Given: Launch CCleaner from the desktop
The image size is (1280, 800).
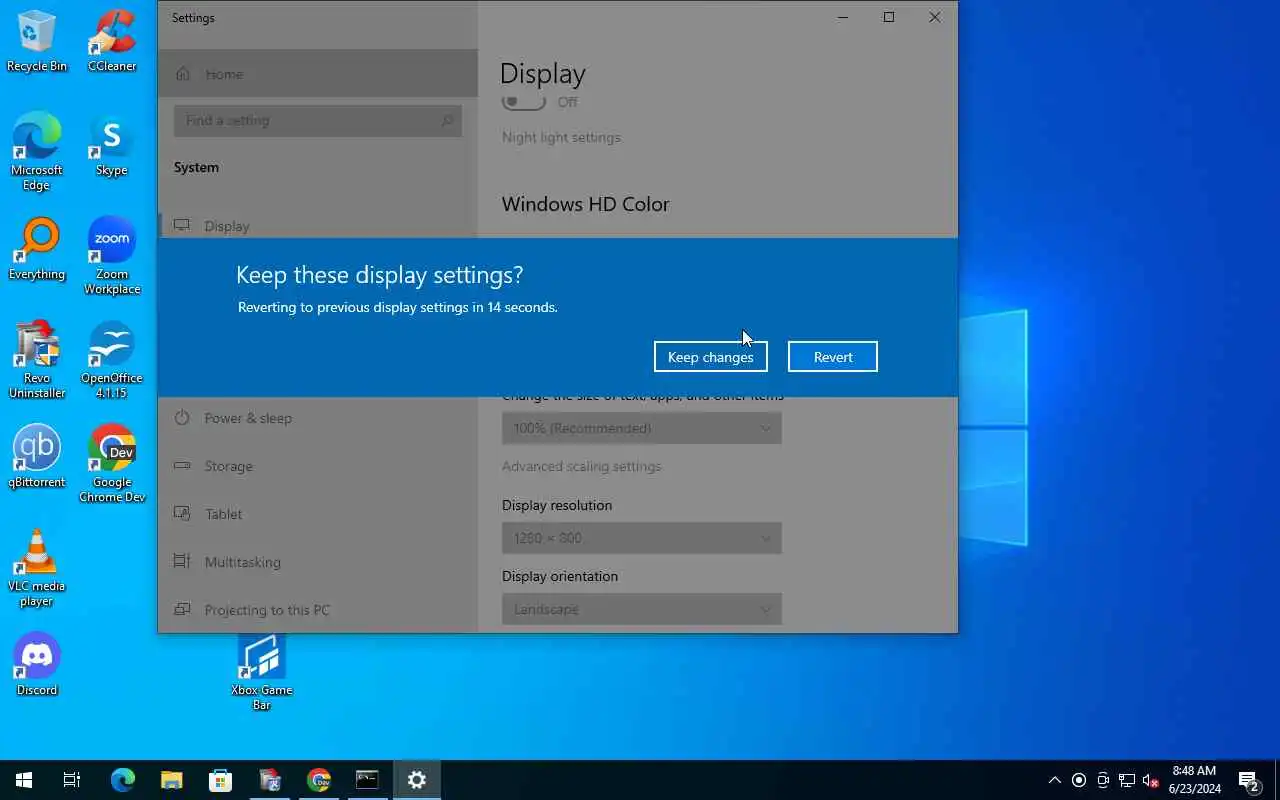Looking at the screenshot, I should pos(112,41).
